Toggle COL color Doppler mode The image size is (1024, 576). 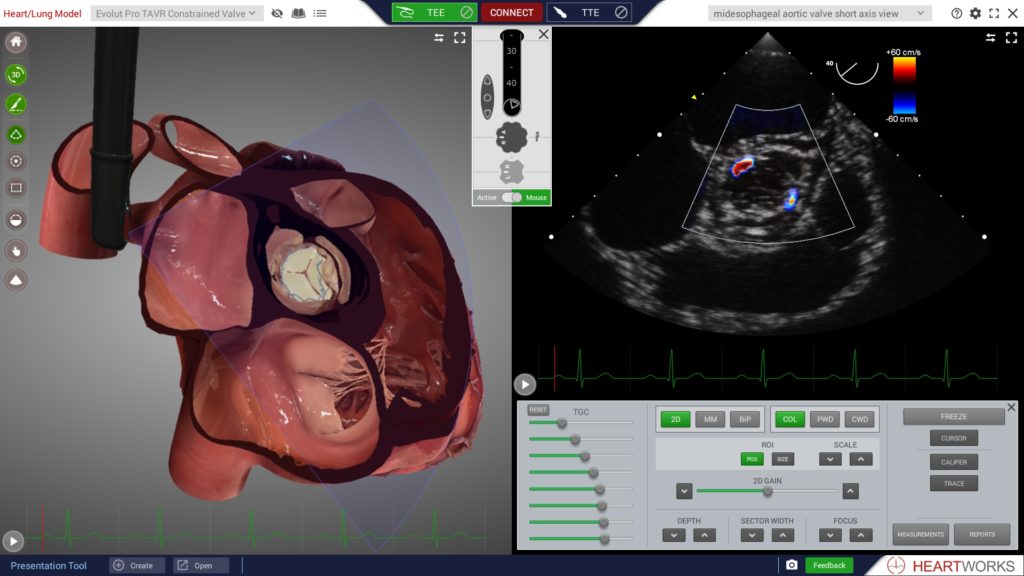[x=790, y=419]
